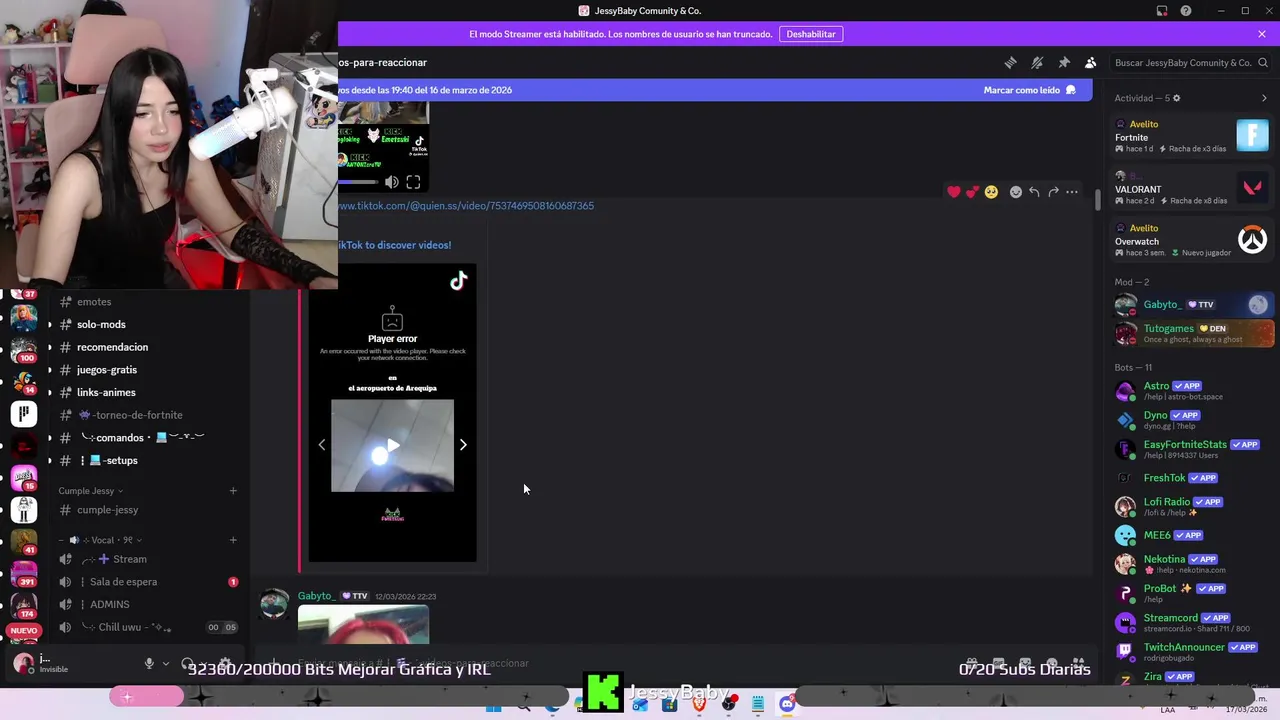Image resolution: width=1280 pixels, height=720 pixels.
Task: Click the forward arrow on message
Action: pos(1053,192)
